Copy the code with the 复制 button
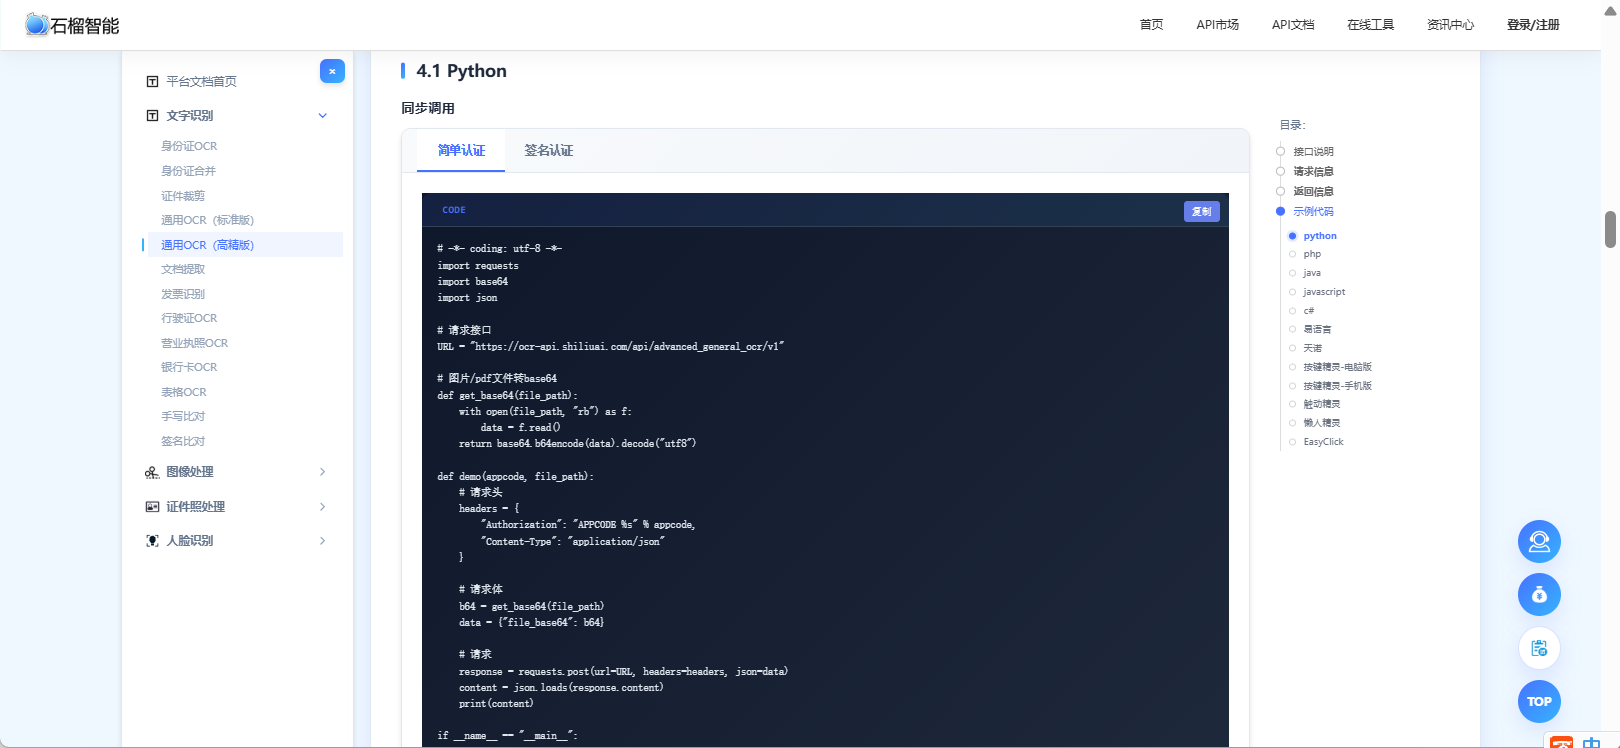The width and height of the screenshot is (1620, 748). coord(1201,211)
